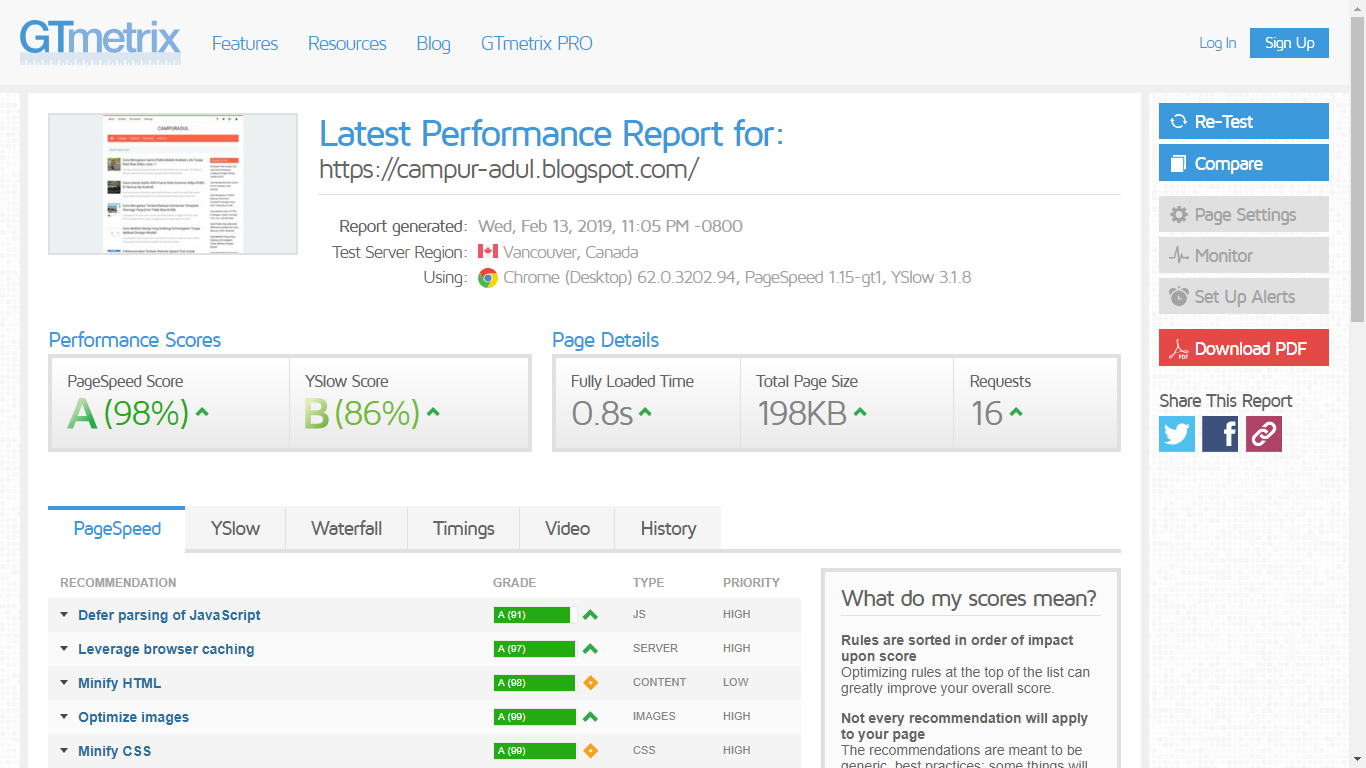Switch to the YSlow tab
1366x768 pixels.
[235, 528]
